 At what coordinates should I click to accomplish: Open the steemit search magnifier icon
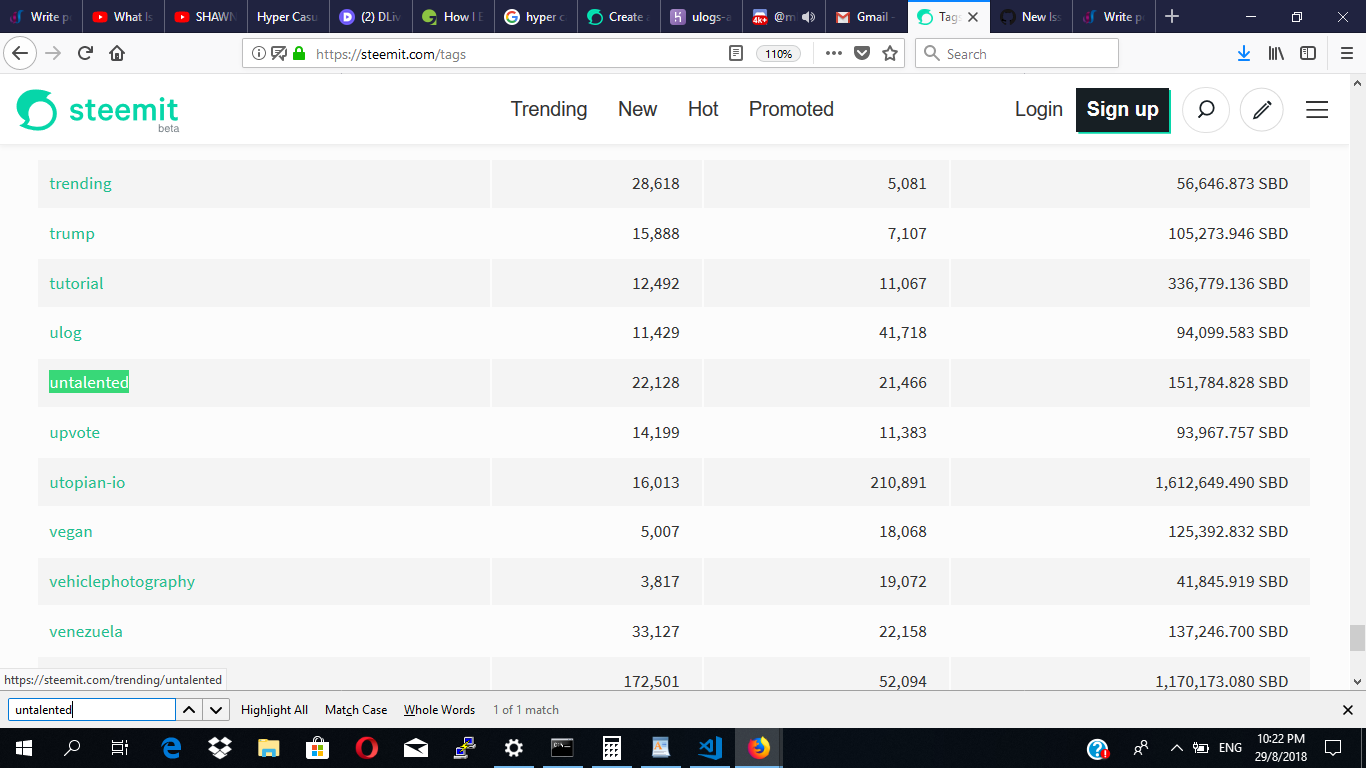tap(1206, 110)
